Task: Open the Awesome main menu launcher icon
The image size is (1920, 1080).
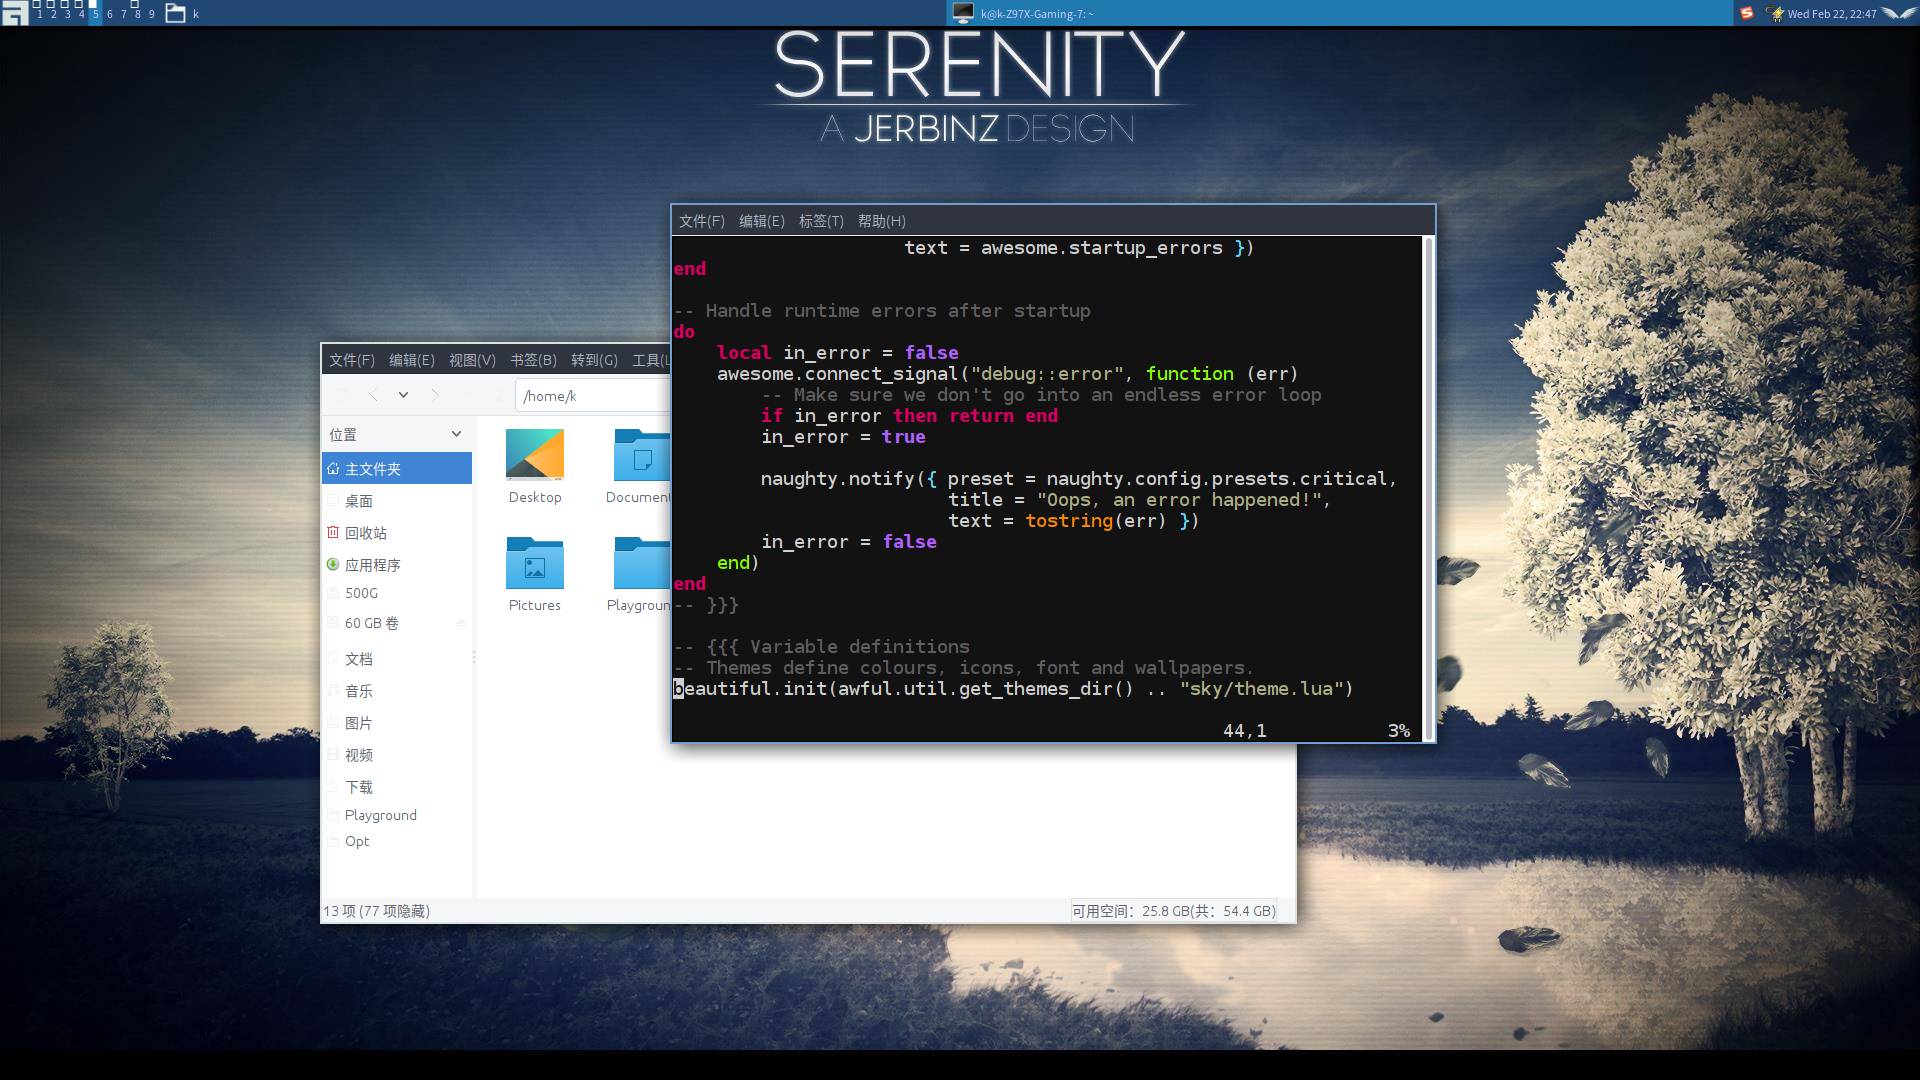Action: click(14, 13)
